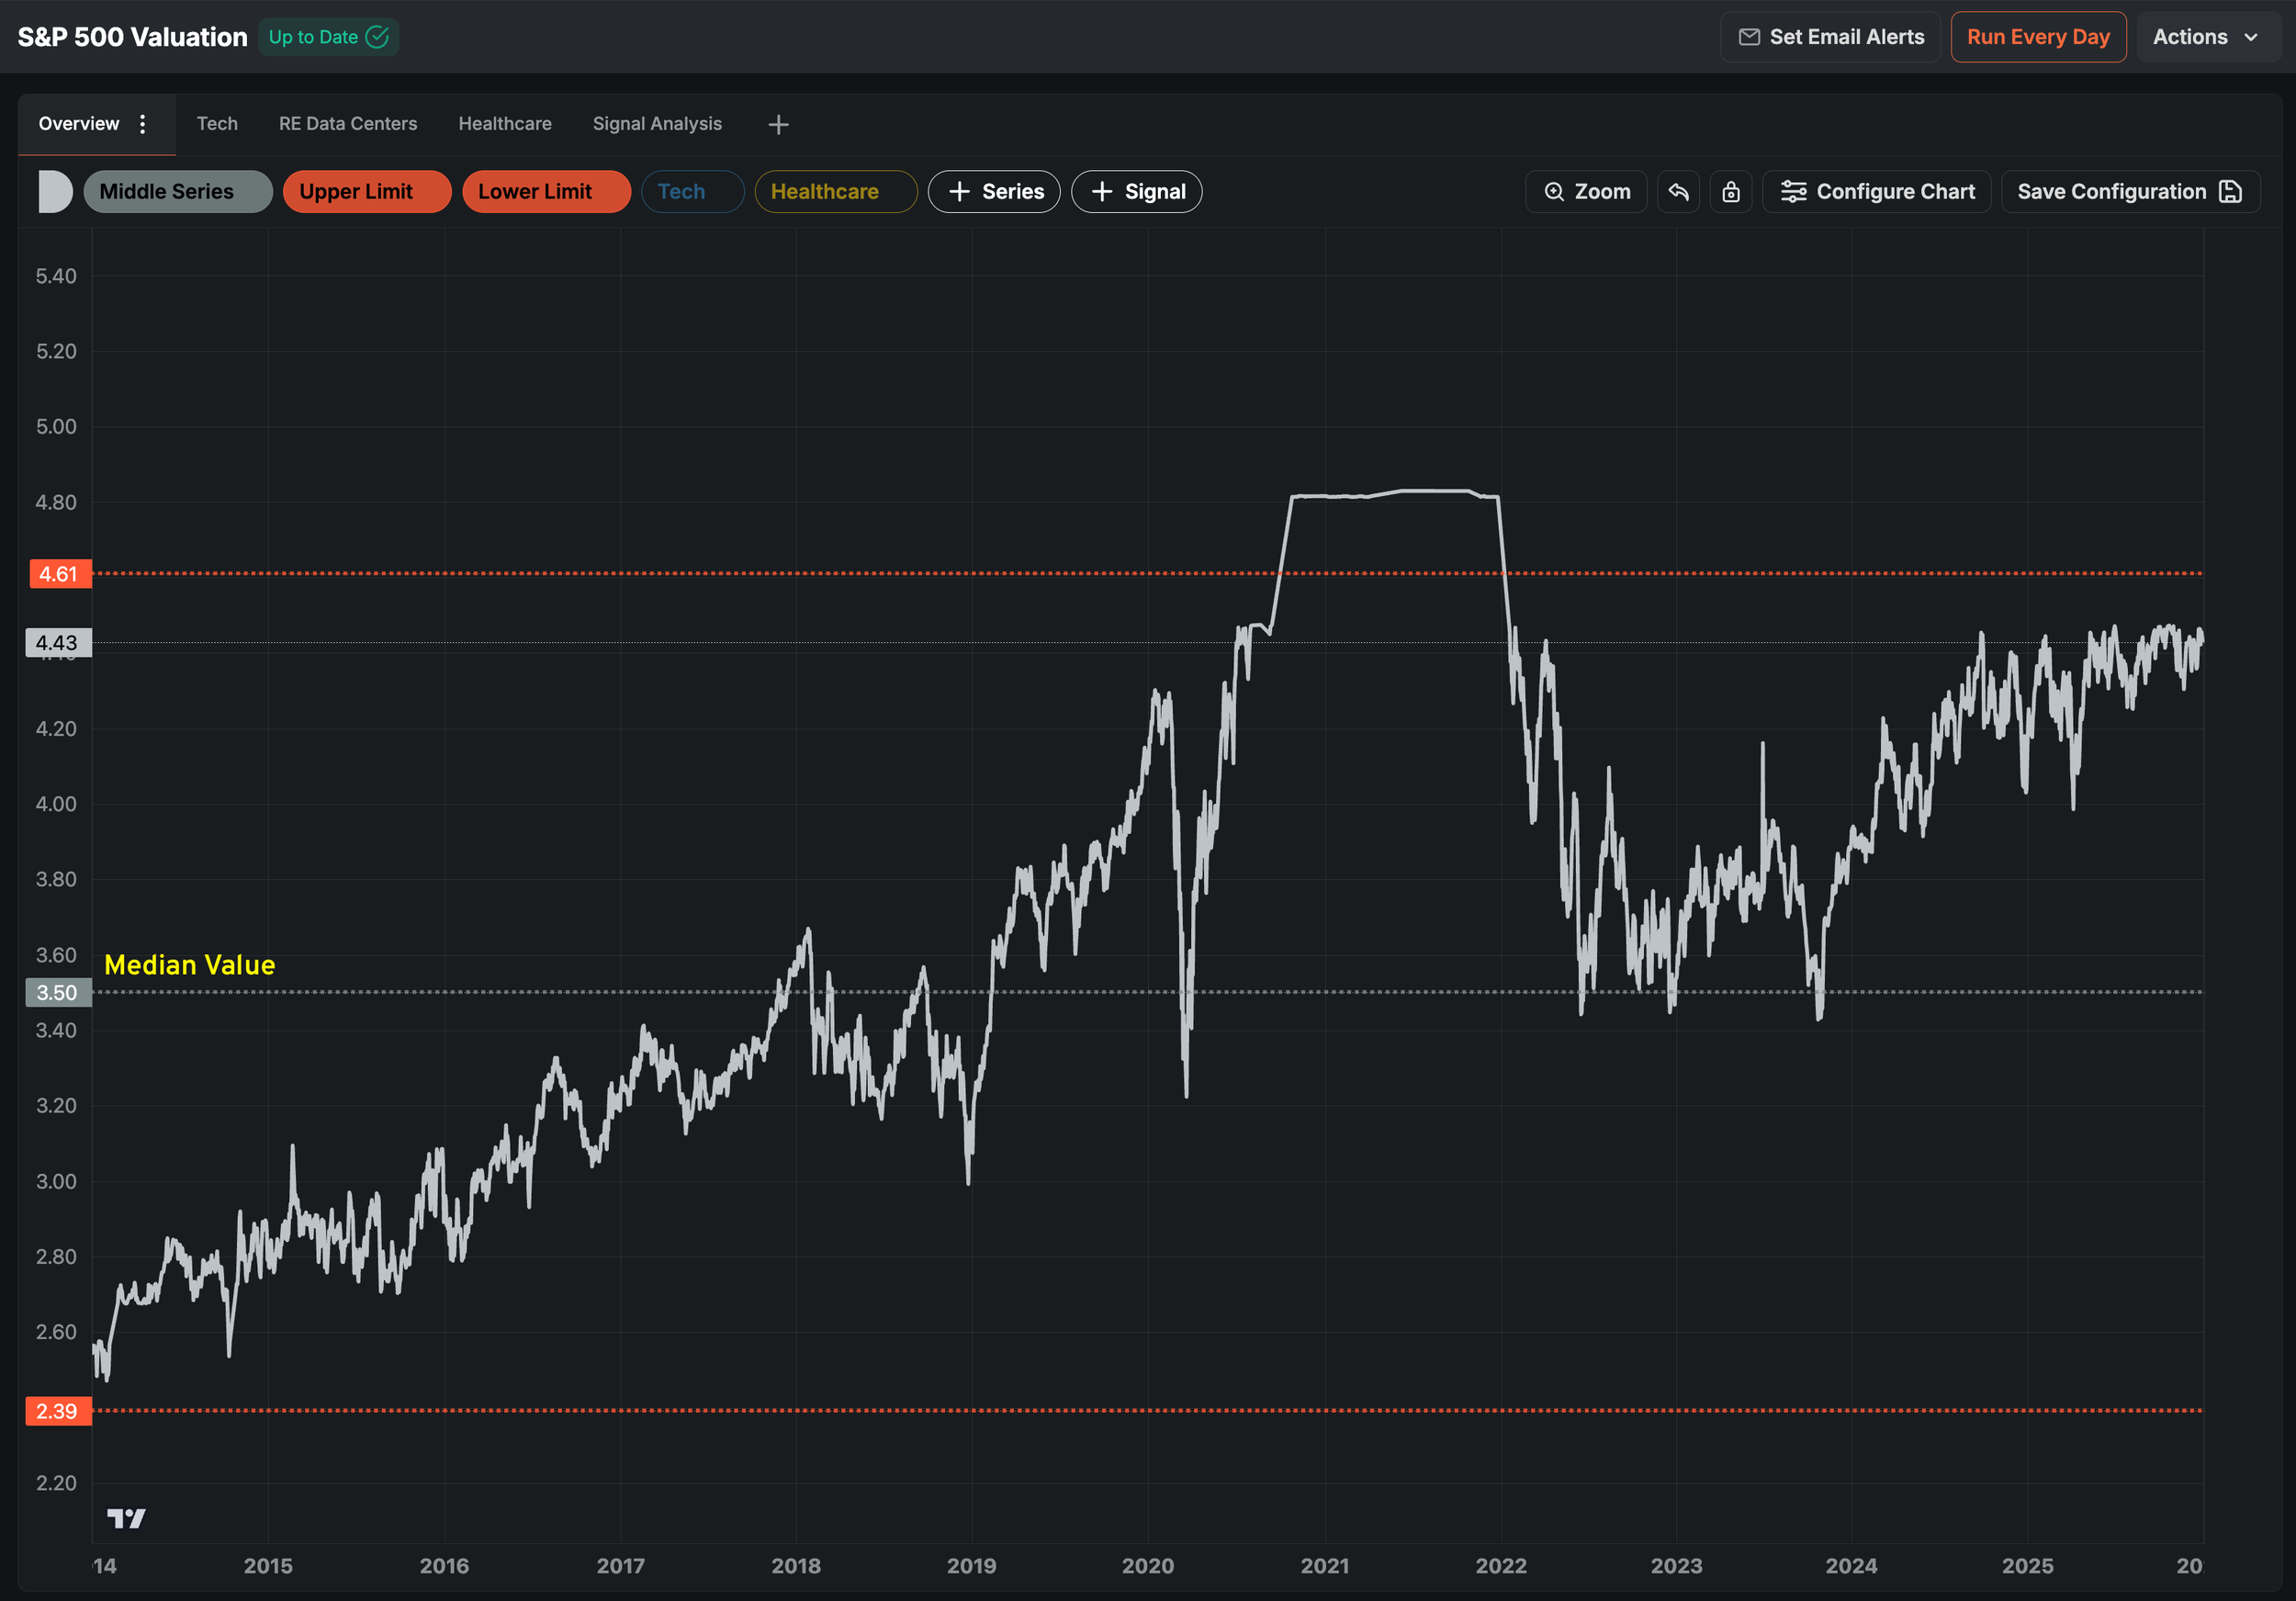
Task: Open Overview tab three-dot menu
Action: (x=143, y=124)
